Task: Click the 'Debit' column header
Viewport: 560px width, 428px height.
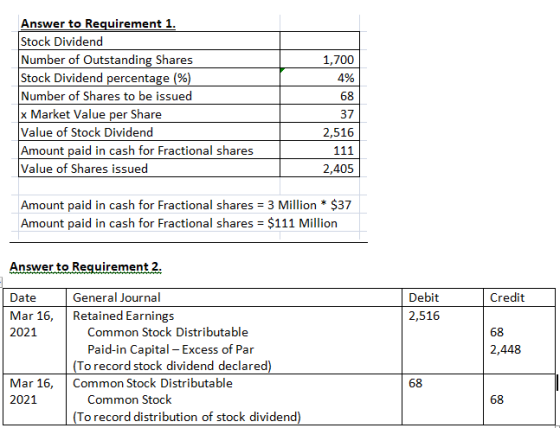Action: coord(424,298)
